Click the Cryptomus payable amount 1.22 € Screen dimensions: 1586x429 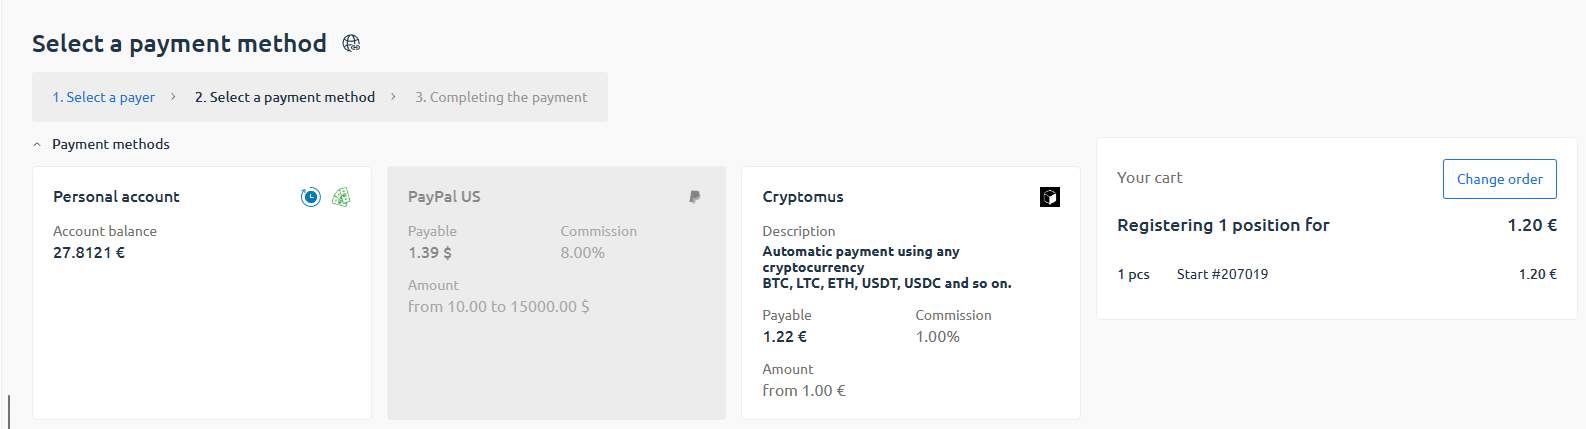[785, 337]
